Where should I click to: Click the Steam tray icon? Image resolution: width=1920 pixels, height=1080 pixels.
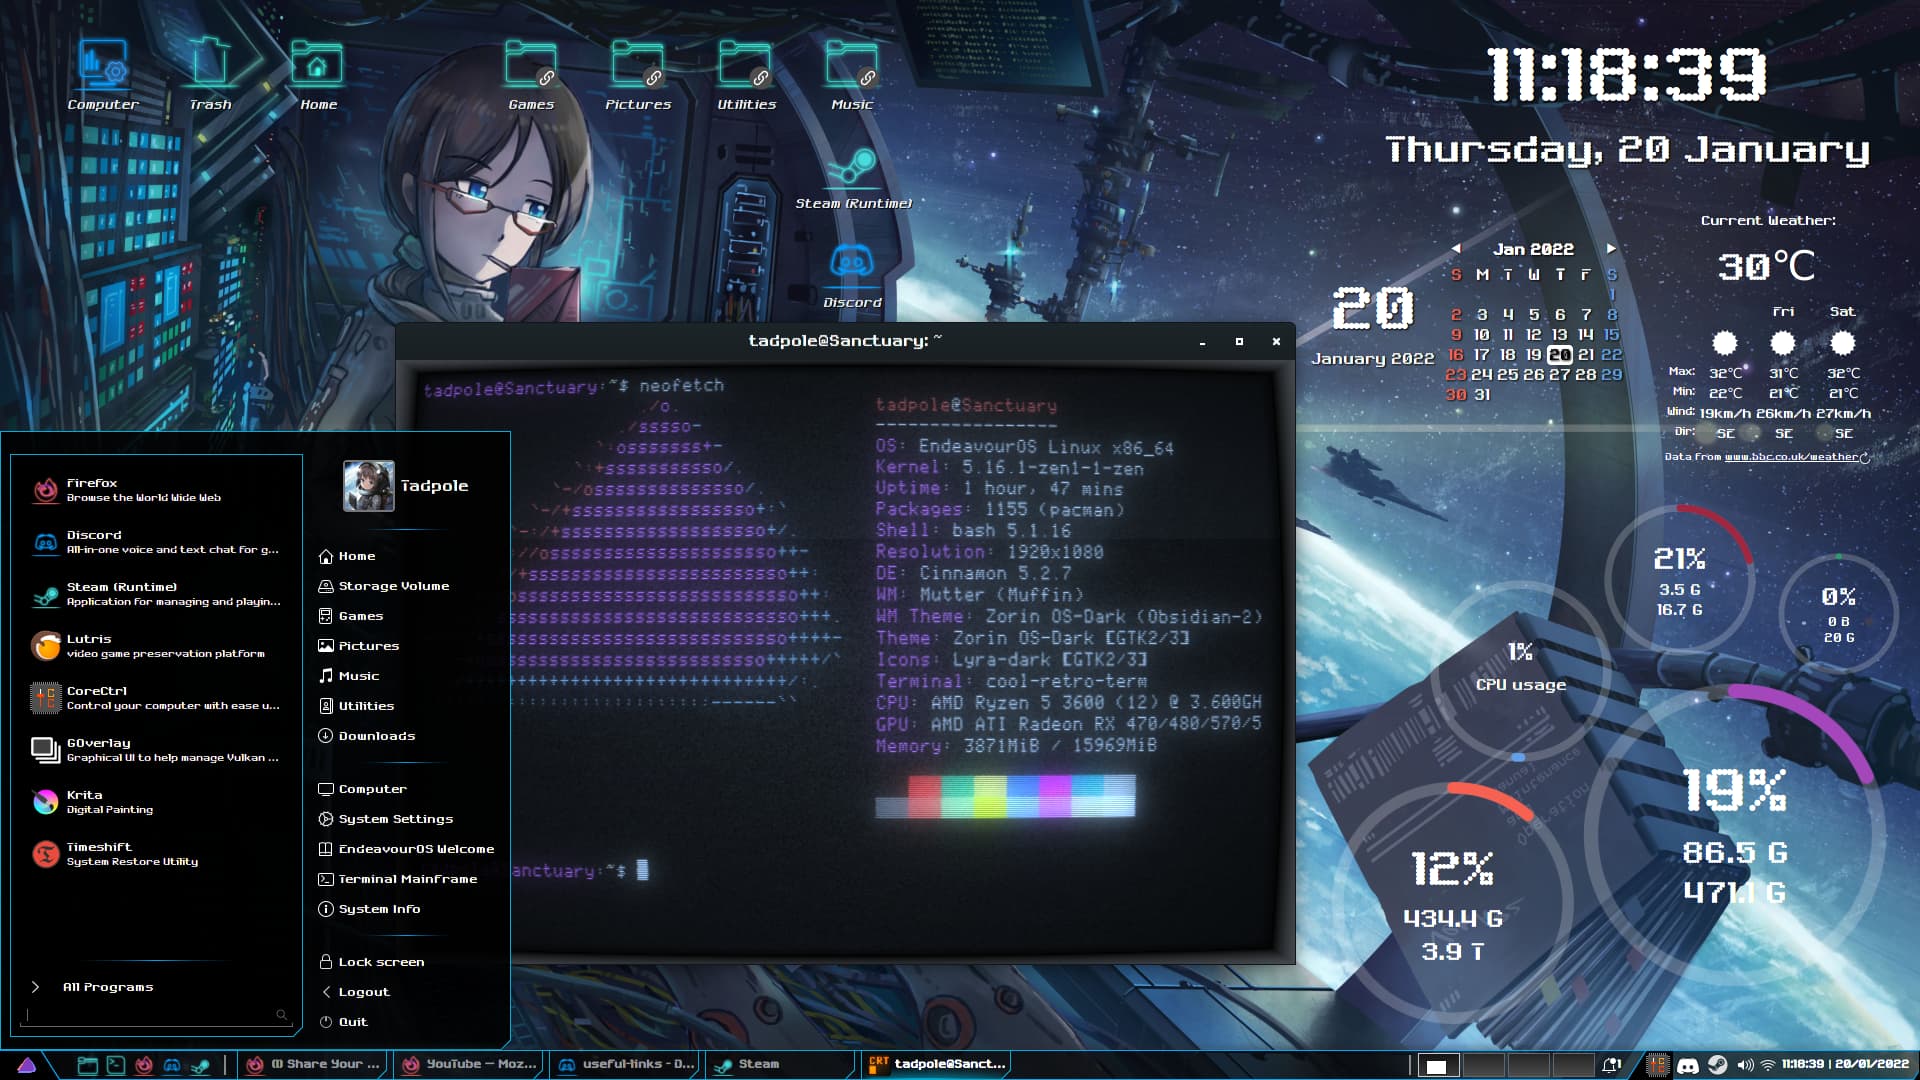coord(1717,1065)
